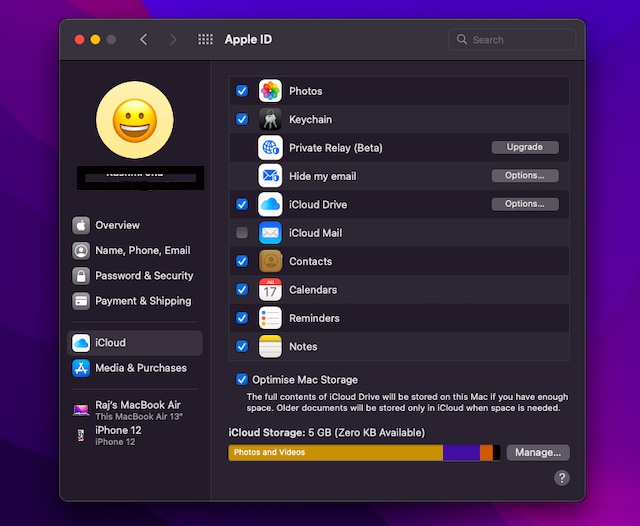
Task: Open Name, Phone, Email section
Action: point(135,251)
